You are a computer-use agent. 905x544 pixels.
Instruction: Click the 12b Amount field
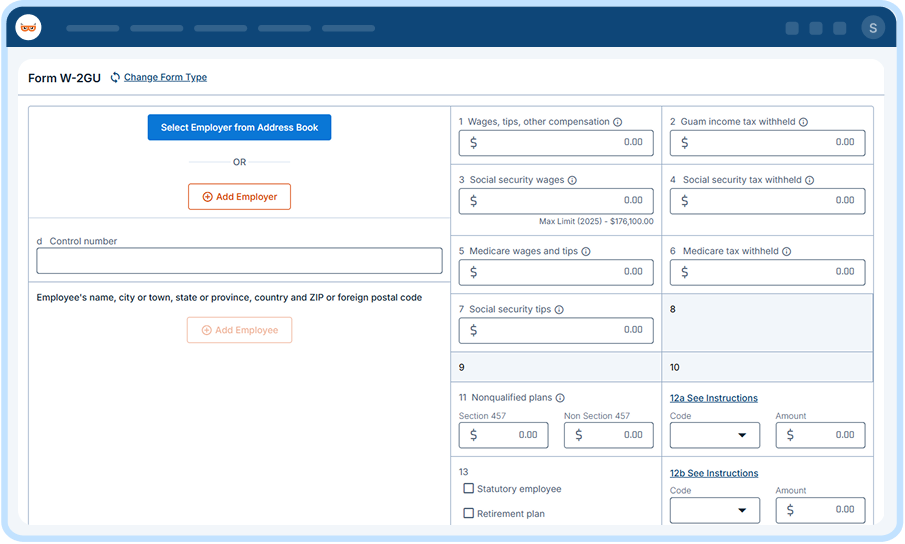[x=820, y=511]
